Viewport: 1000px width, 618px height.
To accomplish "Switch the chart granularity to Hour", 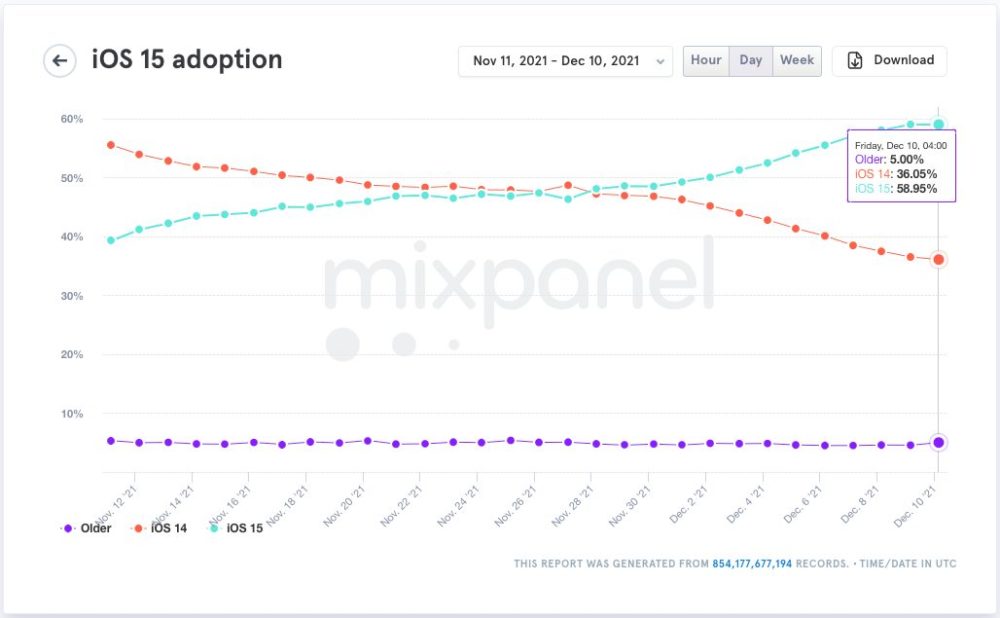I will [706, 60].
